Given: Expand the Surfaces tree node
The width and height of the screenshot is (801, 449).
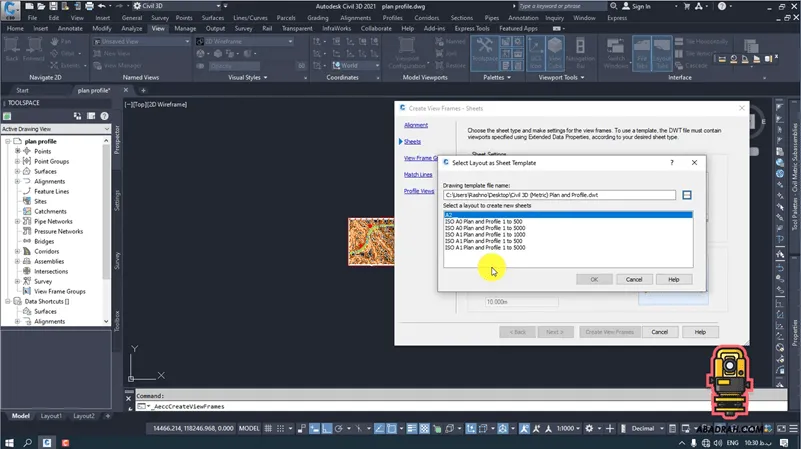Looking at the screenshot, I should point(17,171).
